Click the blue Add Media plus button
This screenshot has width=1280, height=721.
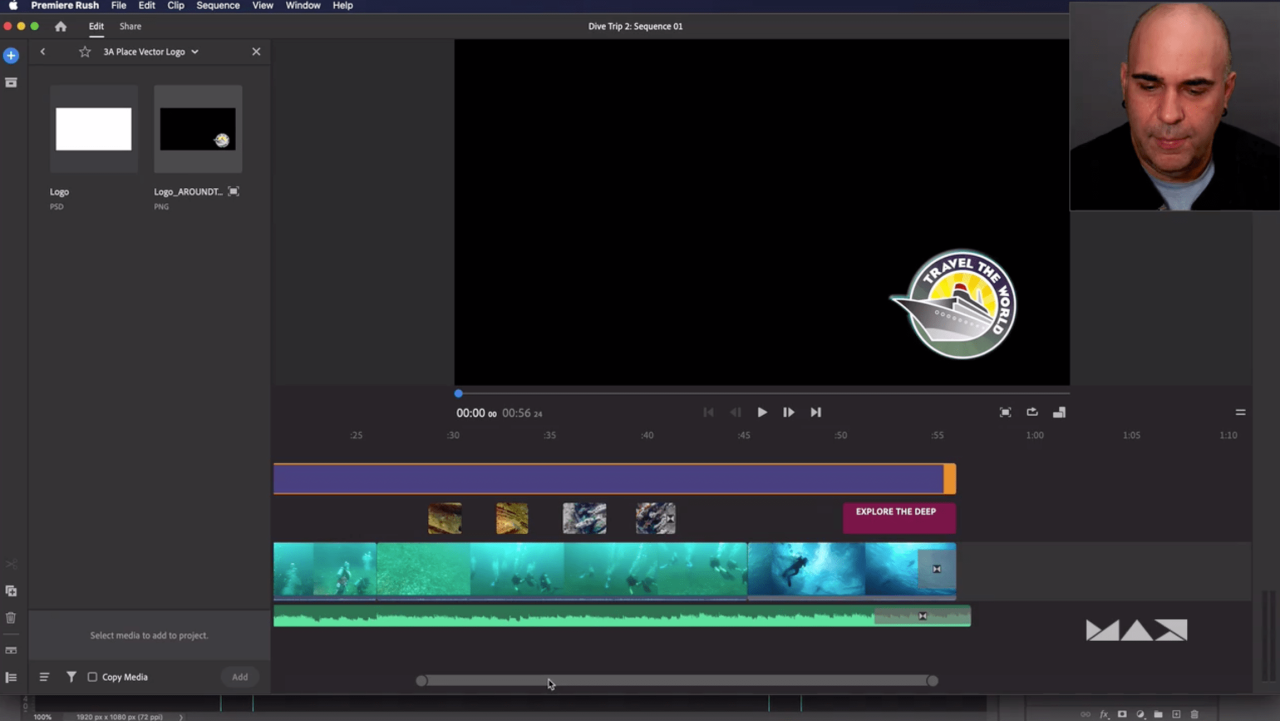[x=11, y=55]
